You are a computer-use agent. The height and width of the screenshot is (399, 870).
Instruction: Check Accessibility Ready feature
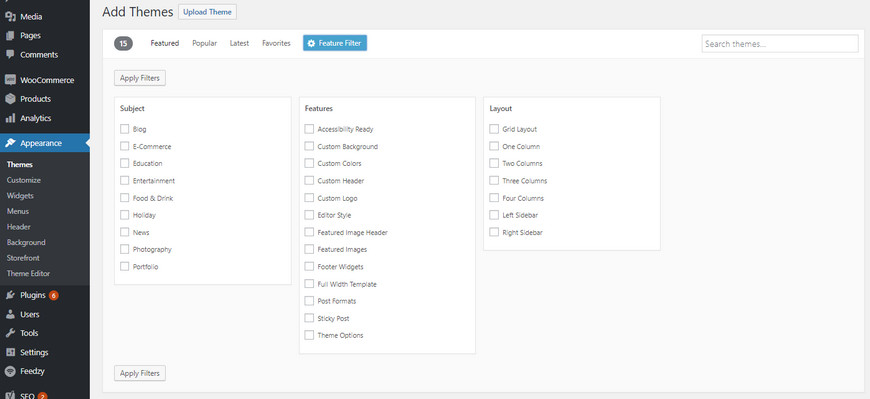(x=309, y=129)
